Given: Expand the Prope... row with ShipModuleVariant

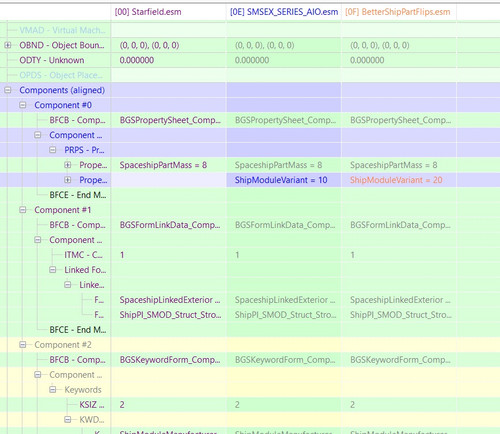Looking at the screenshot, I should tap(68, 180).
